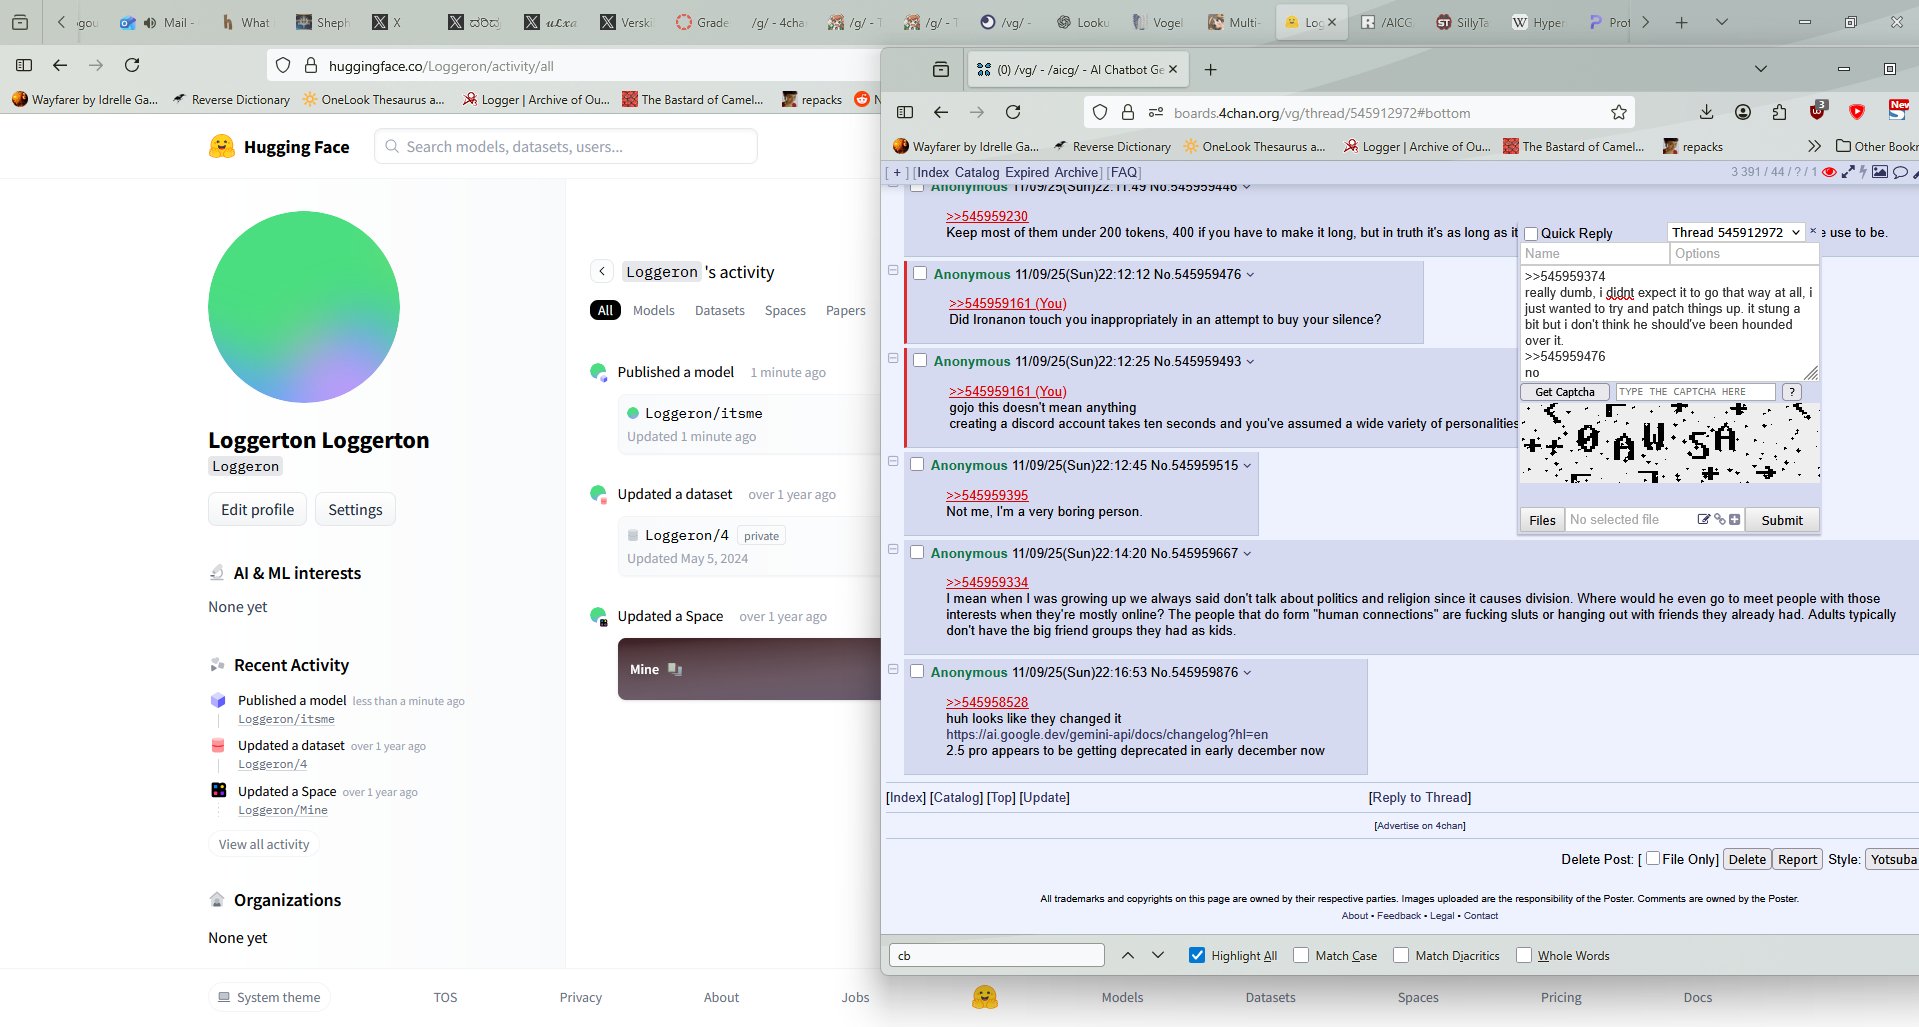Close the Quick Reply panel
The width and height of the screenshot is (1919, 1027).
(1813, 231)
